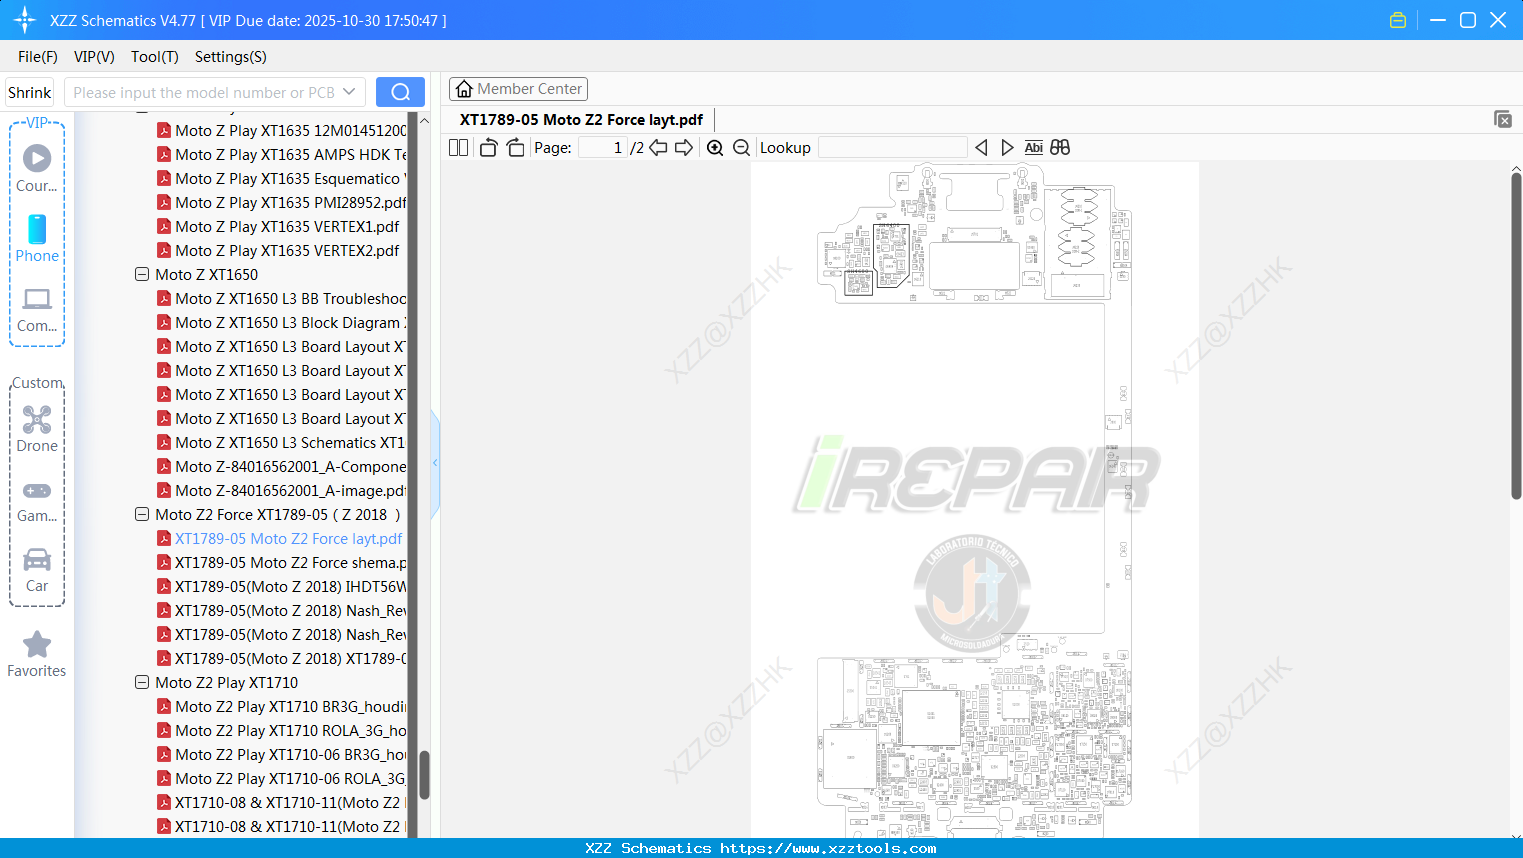The height and width of the screenshot is (858, 1523).
Task: Click the file tree vertical scrollbar thumb
Action: coord(424,775)
